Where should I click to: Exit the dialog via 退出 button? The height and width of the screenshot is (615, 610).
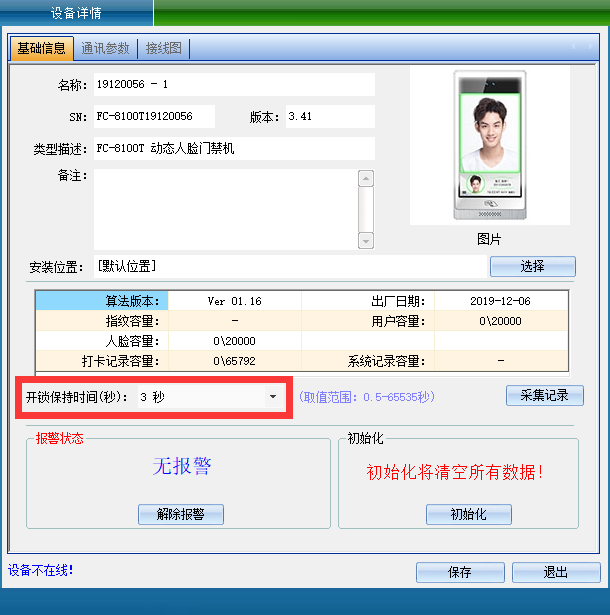556,572
